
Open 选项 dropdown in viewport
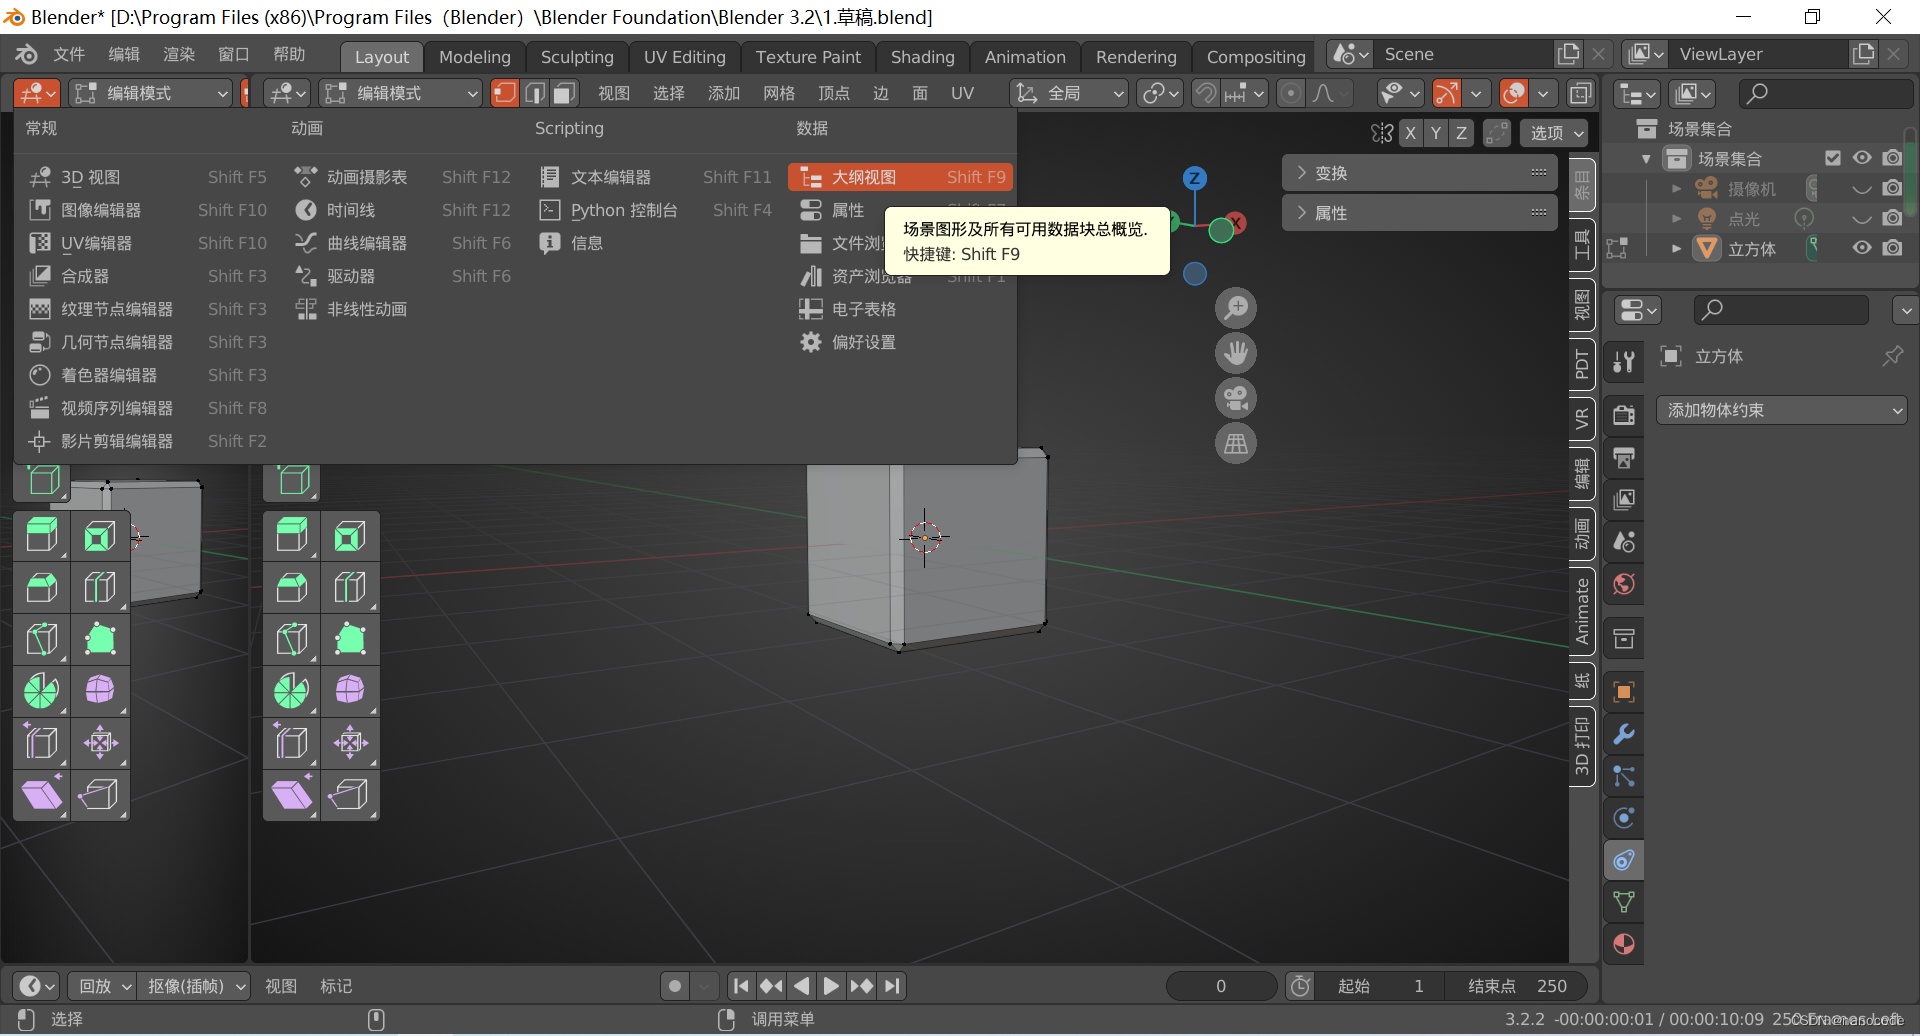(1555, 133)
